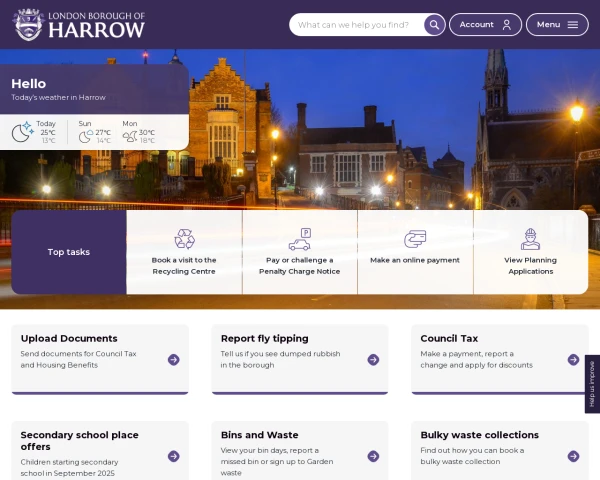This screenshot has height=480, width=600.
Task: Open View Planning Applications link
Action: (x=531, y=252)
